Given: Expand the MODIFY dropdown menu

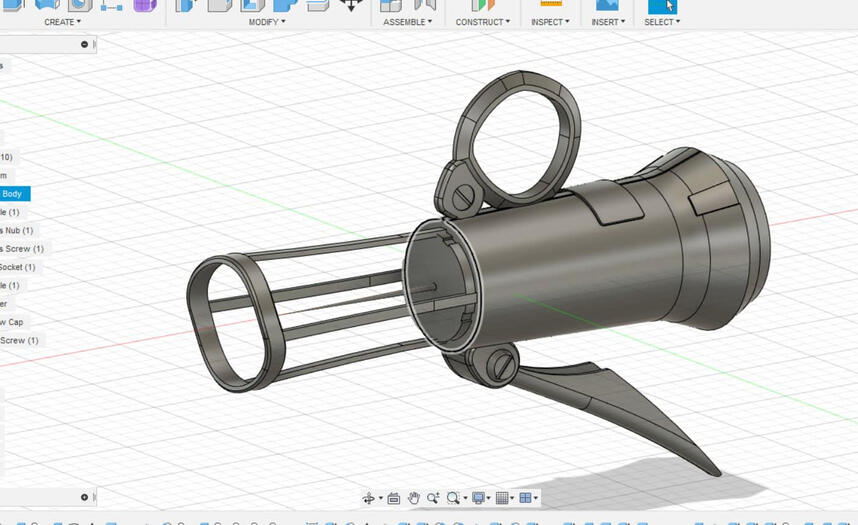Looking at the screenshot, I should click(x=267, y=22).
